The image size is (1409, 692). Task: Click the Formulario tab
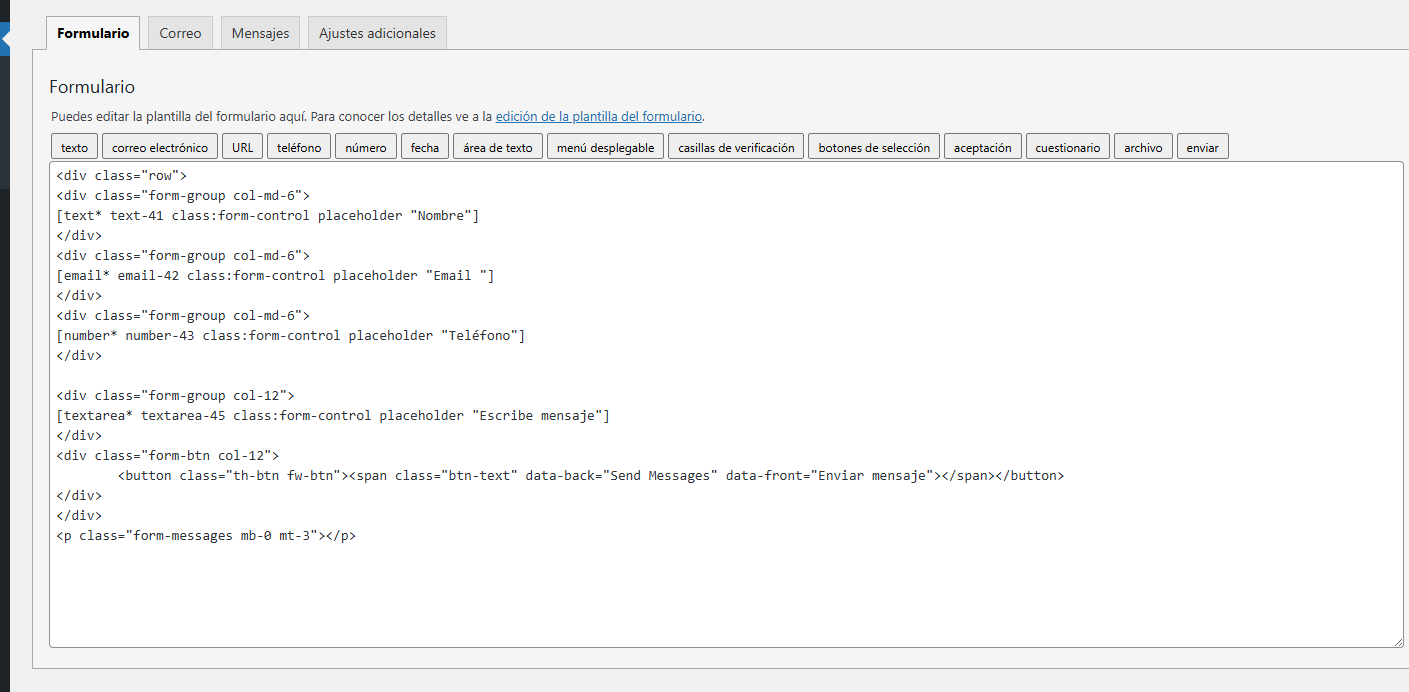pos(93,33)
